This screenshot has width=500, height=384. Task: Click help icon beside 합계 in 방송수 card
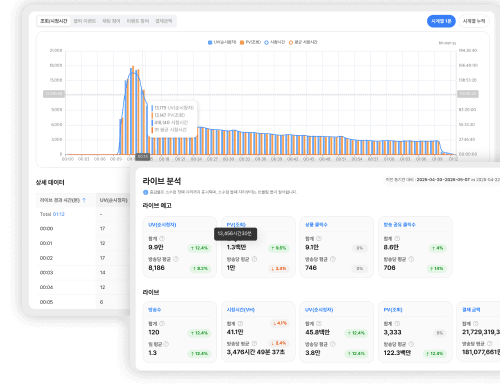coord(162,324)
